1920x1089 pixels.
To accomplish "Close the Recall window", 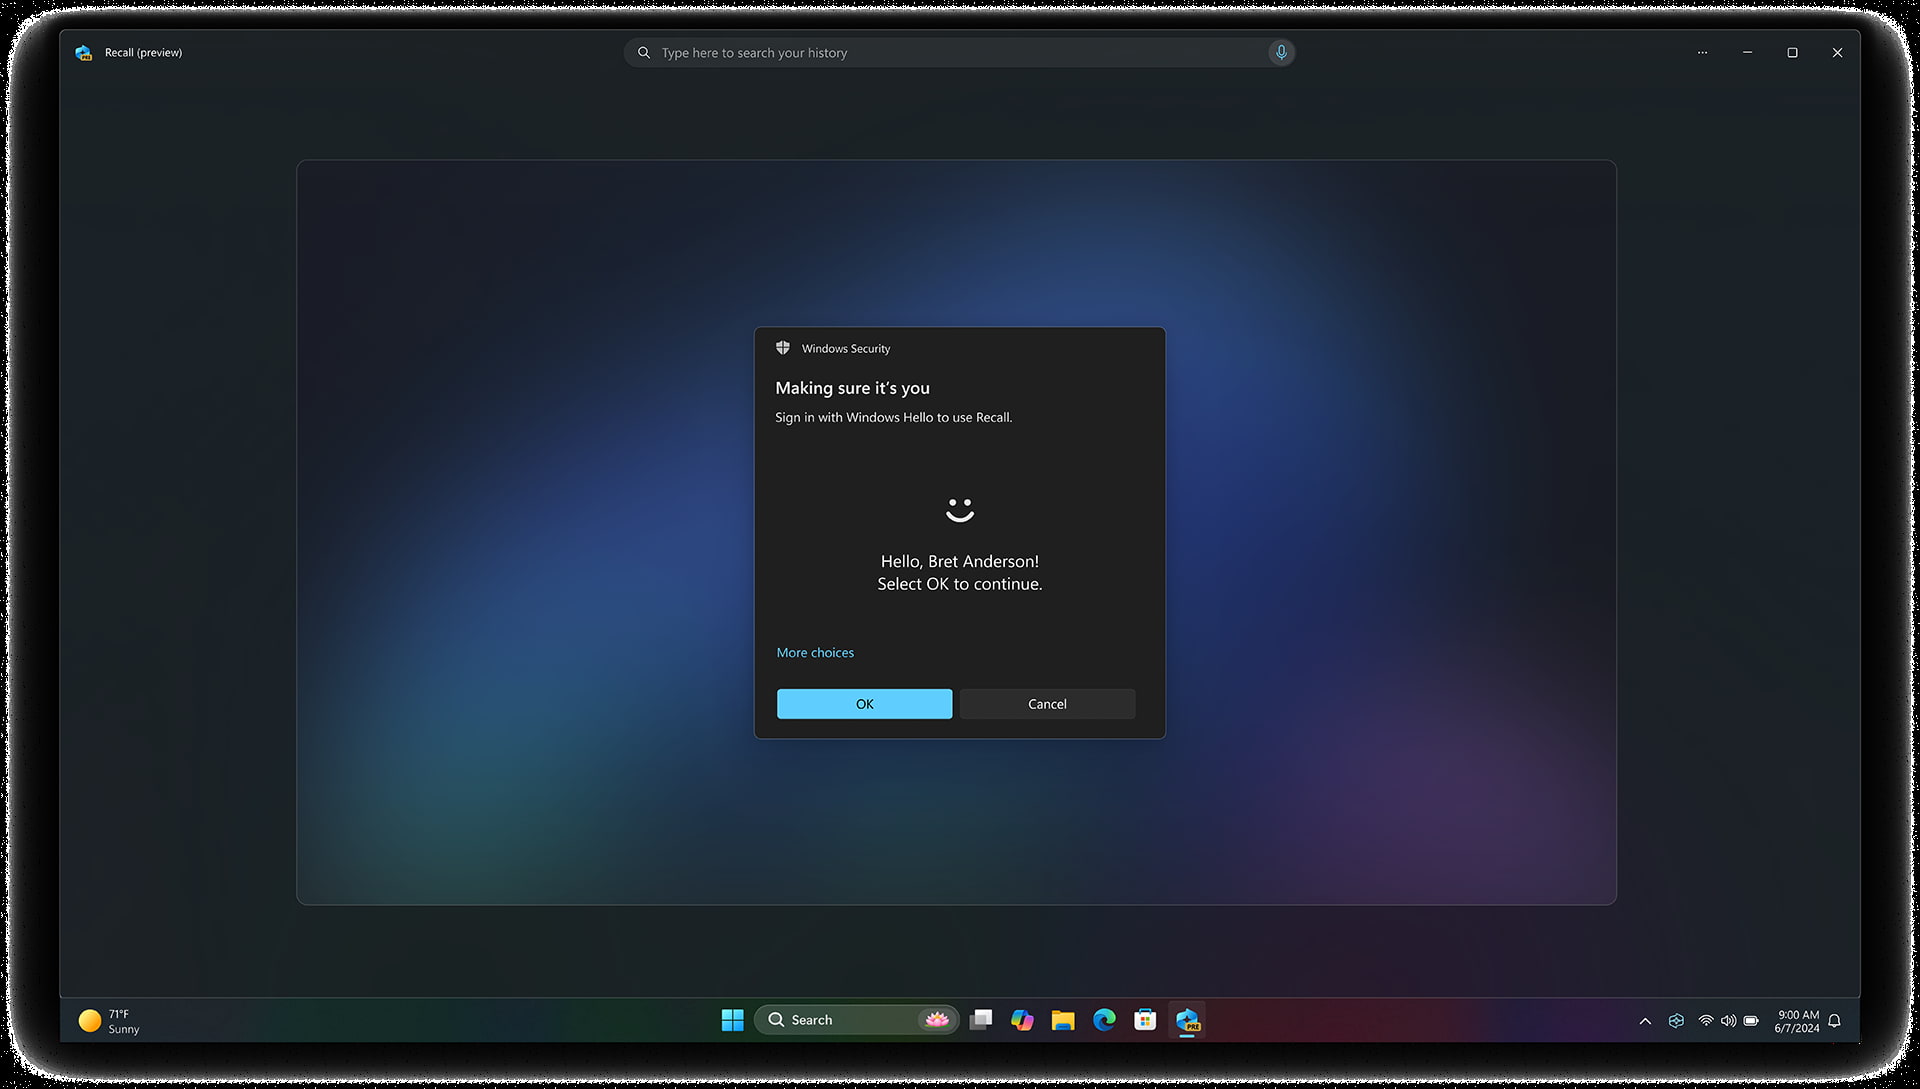I will tap(1837, 53).
